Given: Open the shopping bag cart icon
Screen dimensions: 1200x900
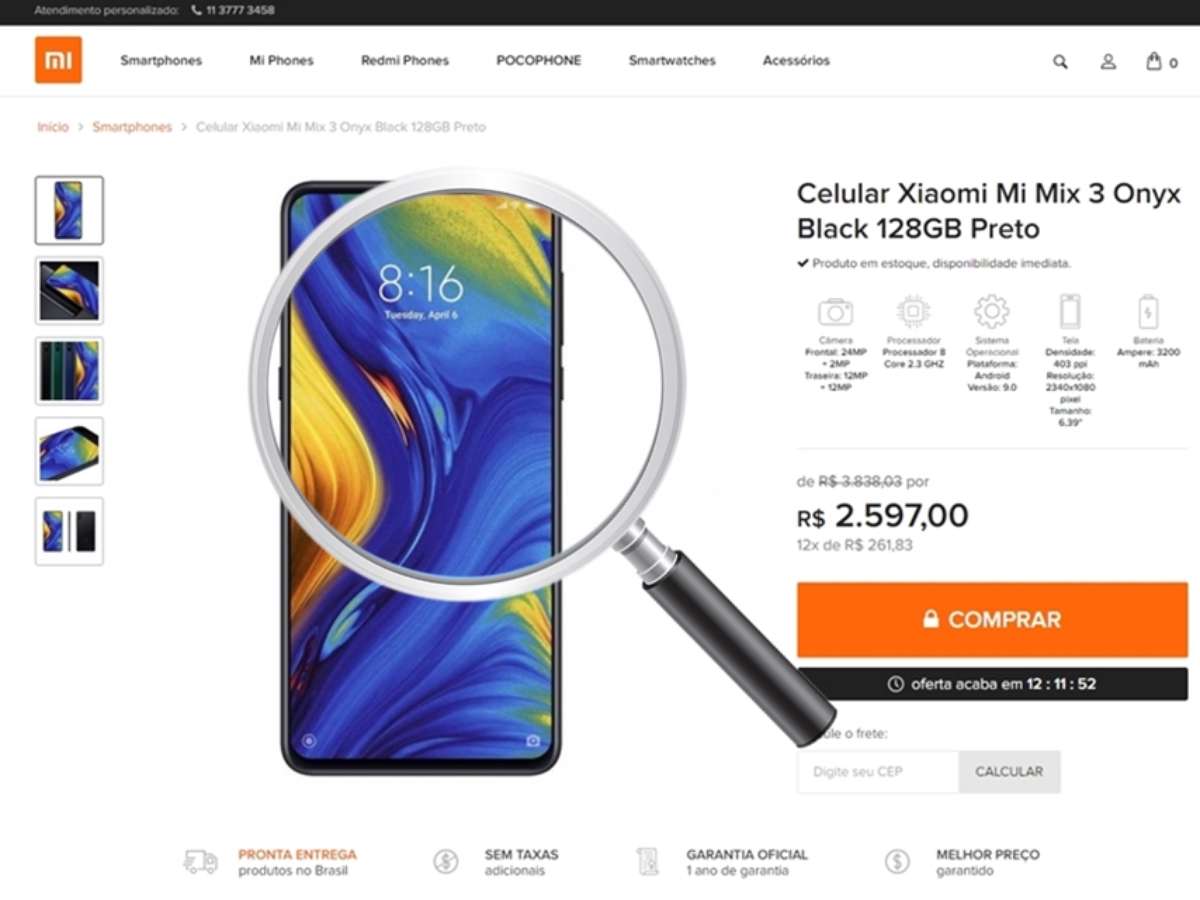Looking at the screenshot, I should 1153,61.
